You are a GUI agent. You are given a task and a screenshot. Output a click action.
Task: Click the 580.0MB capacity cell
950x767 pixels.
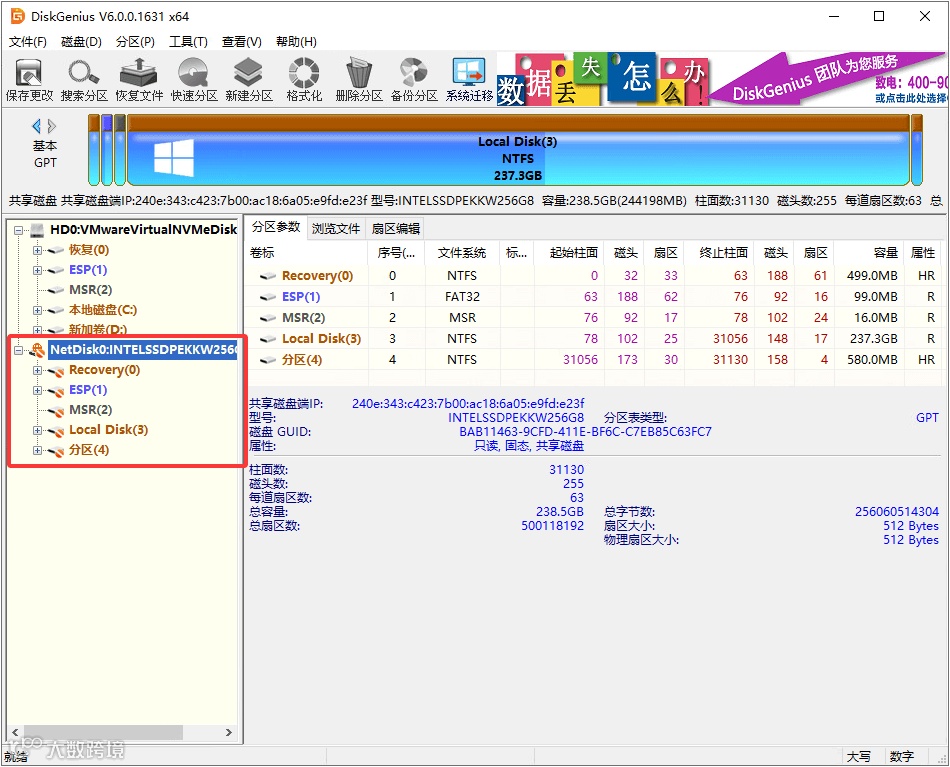point(872,360)
